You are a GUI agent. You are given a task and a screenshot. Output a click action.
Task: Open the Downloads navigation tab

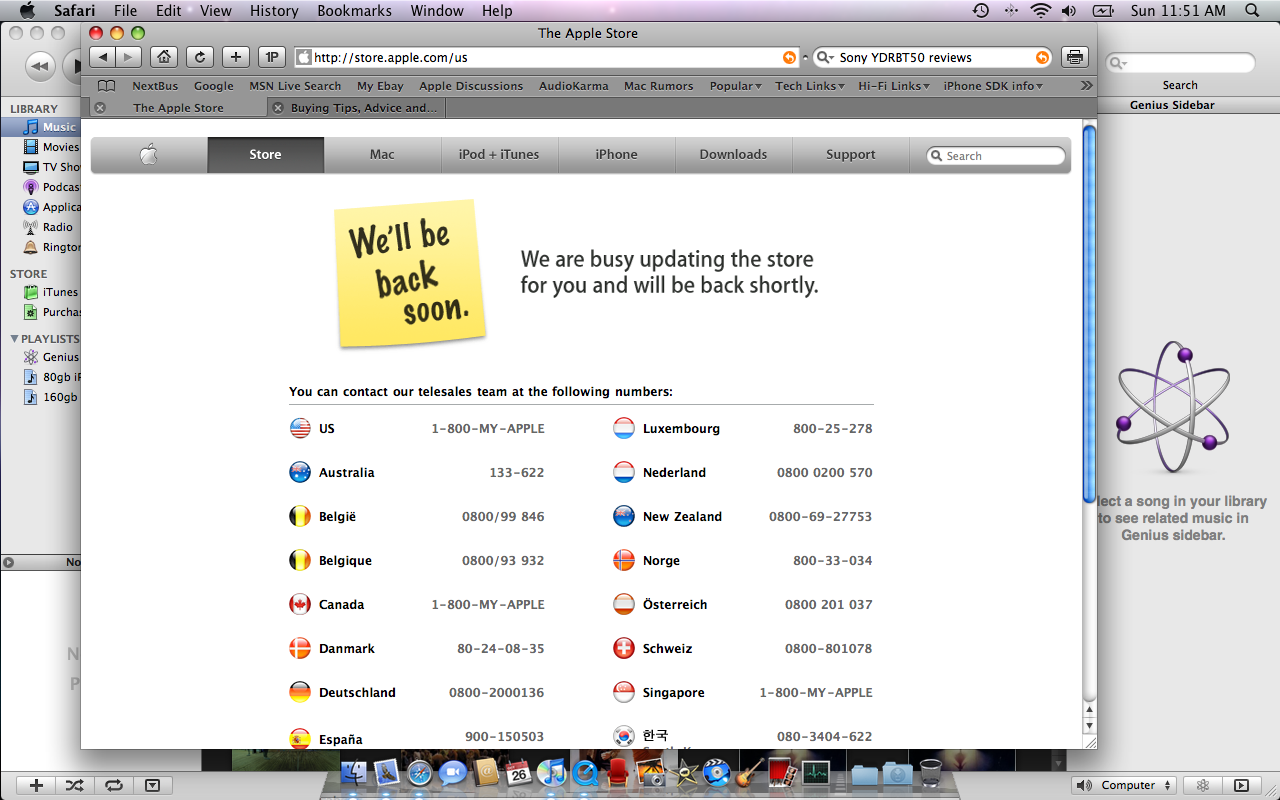click(733, 154)
